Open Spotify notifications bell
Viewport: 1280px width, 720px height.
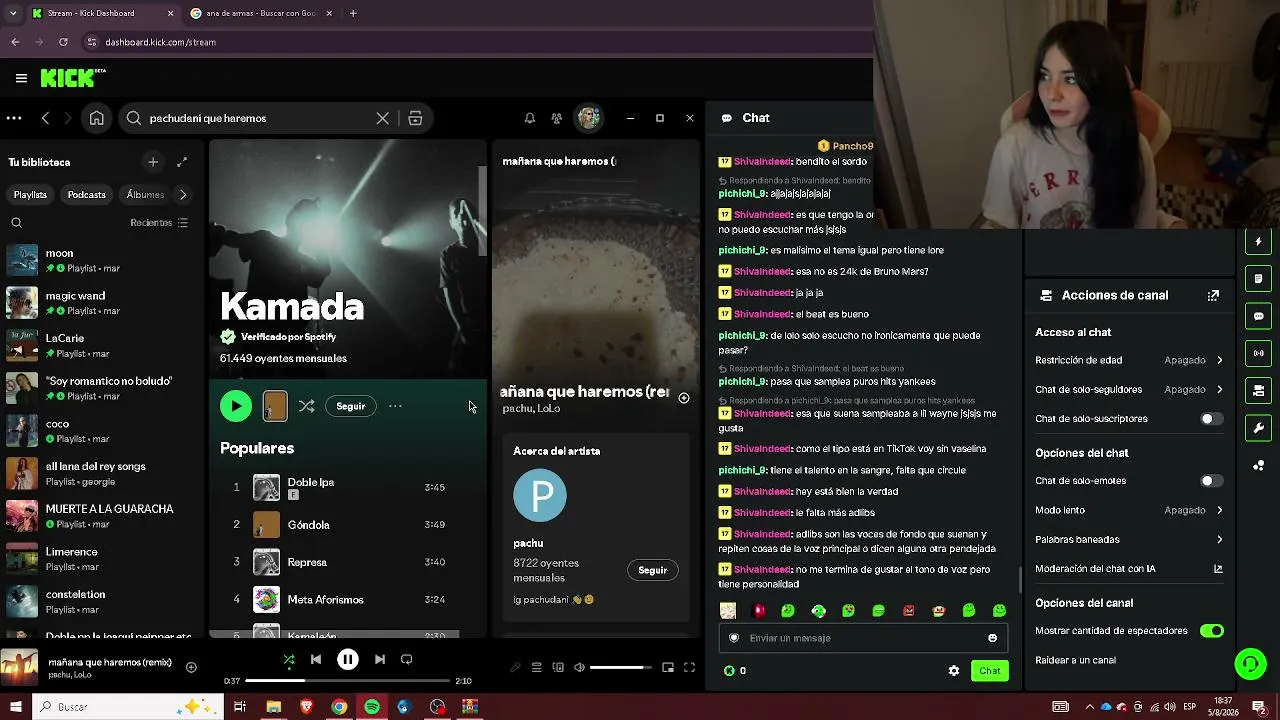click(530, 118)
